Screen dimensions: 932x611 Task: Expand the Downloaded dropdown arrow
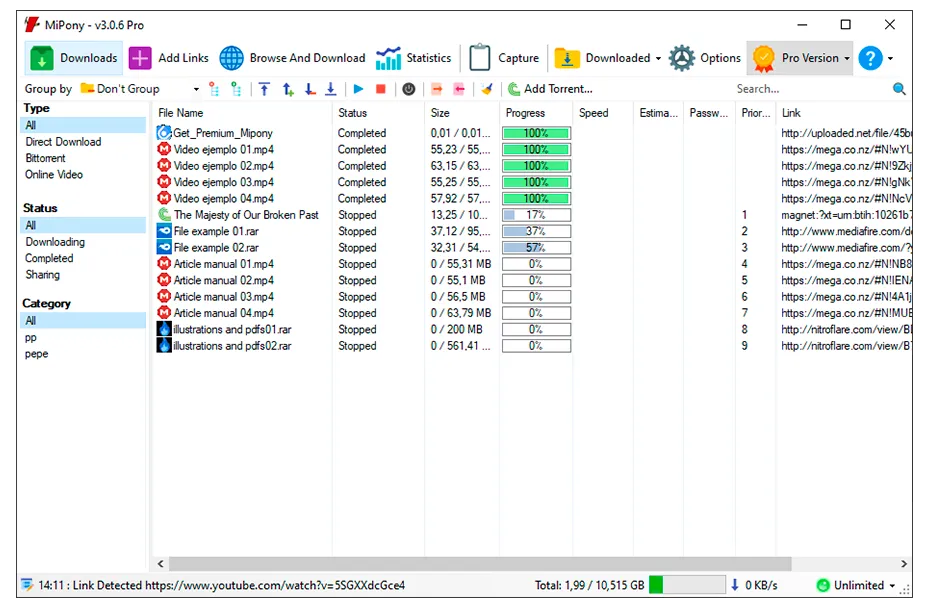tap(658, 59)
